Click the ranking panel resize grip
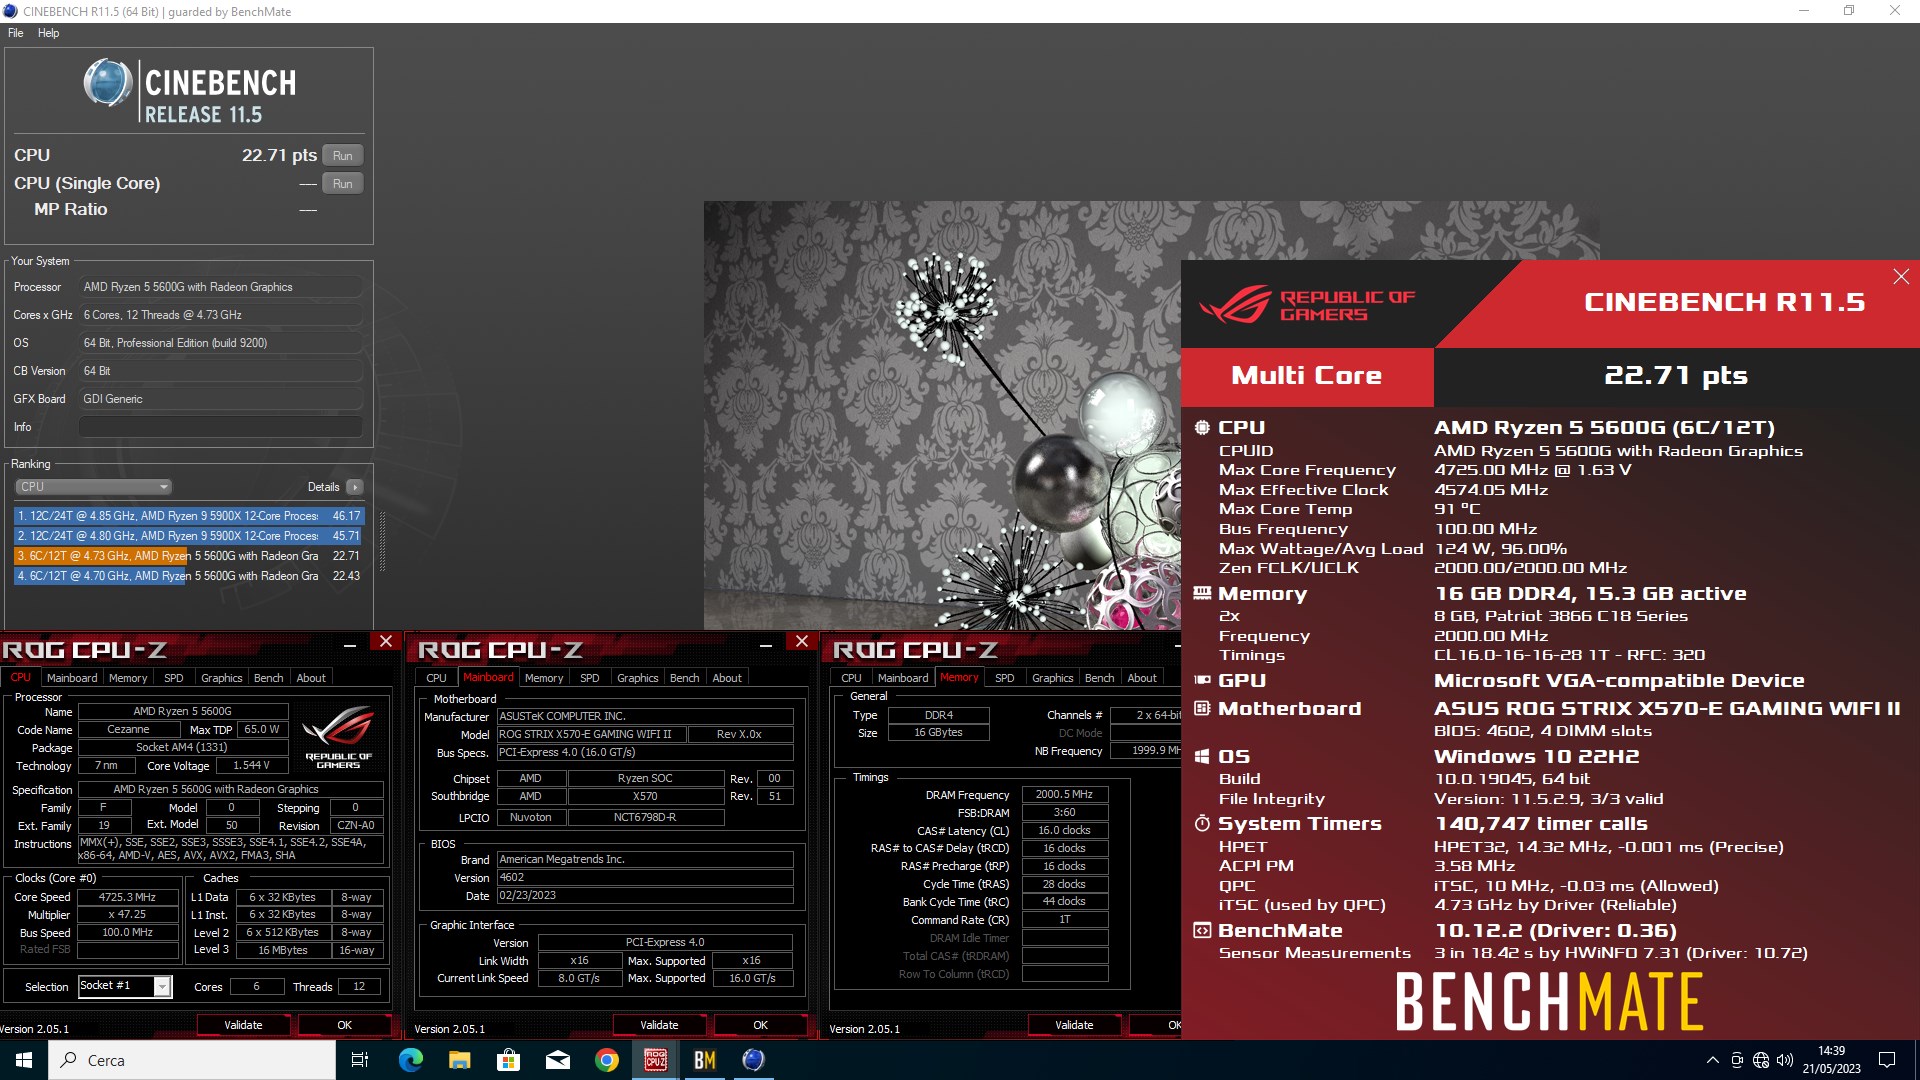This screenshot has height=1080, width=1920. point(382,544)
